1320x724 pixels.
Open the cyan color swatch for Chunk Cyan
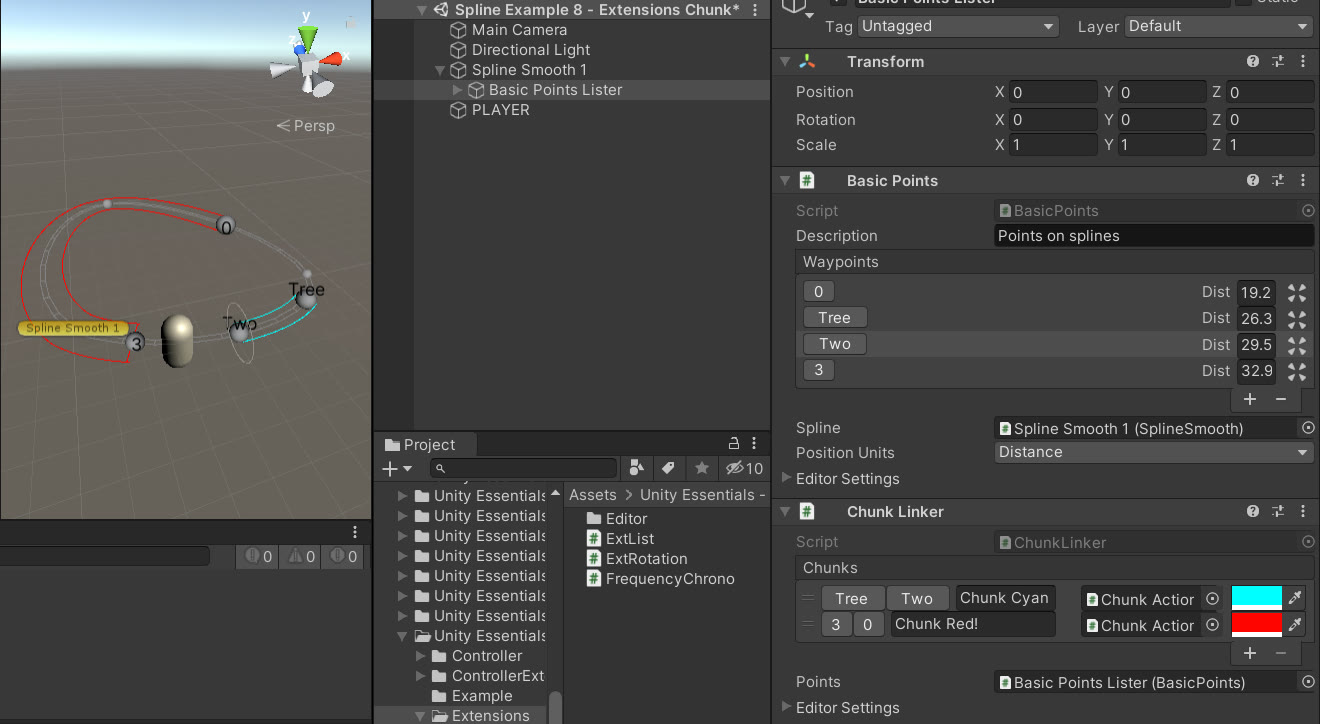point(1256,598)
